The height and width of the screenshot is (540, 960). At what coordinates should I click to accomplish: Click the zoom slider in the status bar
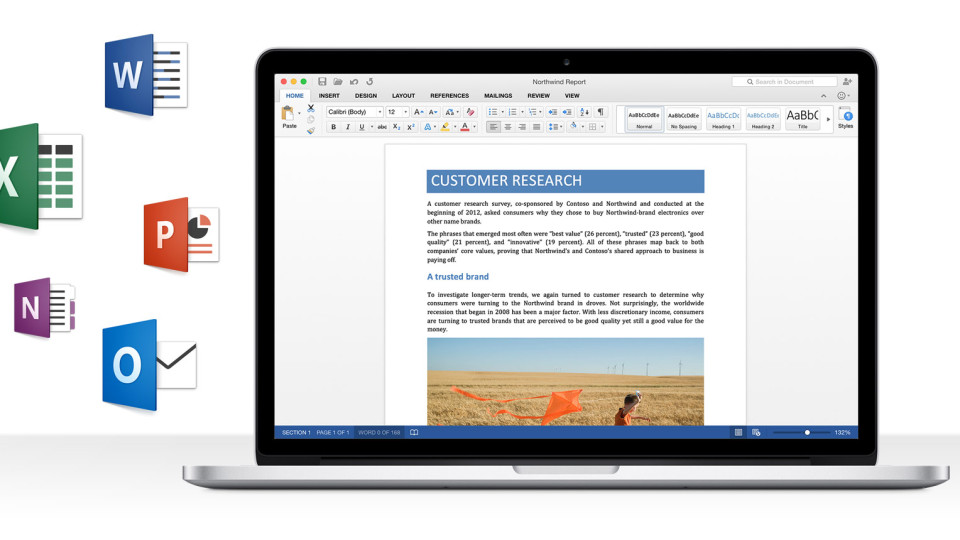(x=801, y=432)
